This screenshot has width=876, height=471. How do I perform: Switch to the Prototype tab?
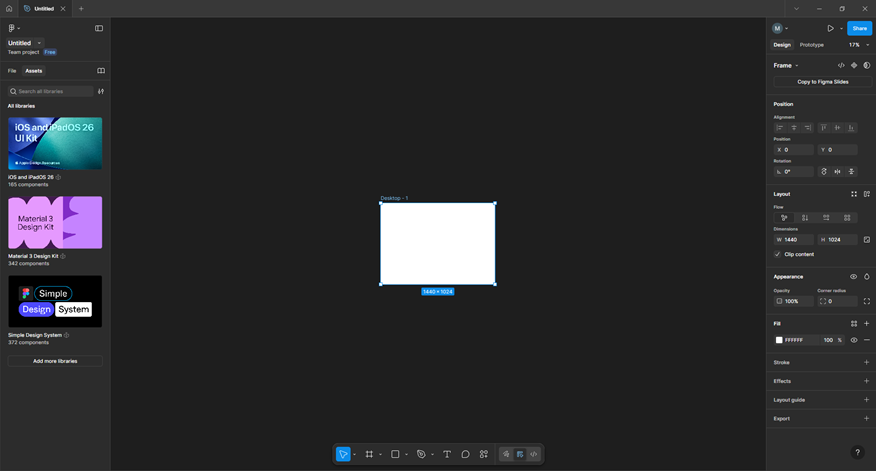point(811,45)
